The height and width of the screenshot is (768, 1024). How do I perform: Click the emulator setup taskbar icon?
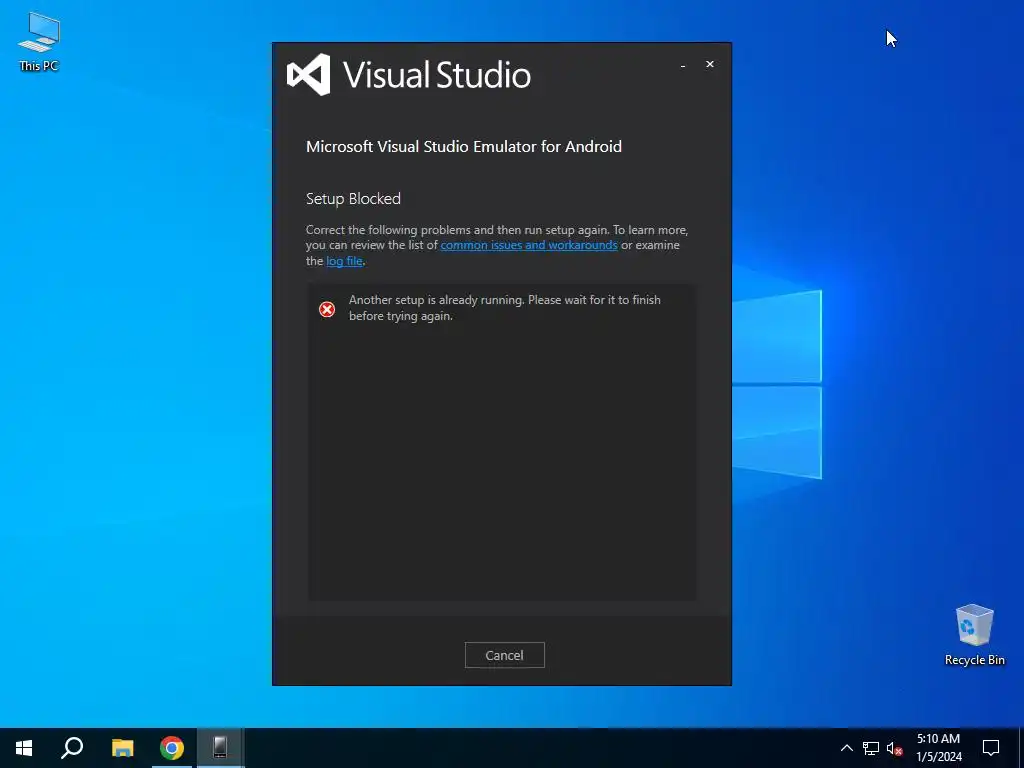[220, 748]
